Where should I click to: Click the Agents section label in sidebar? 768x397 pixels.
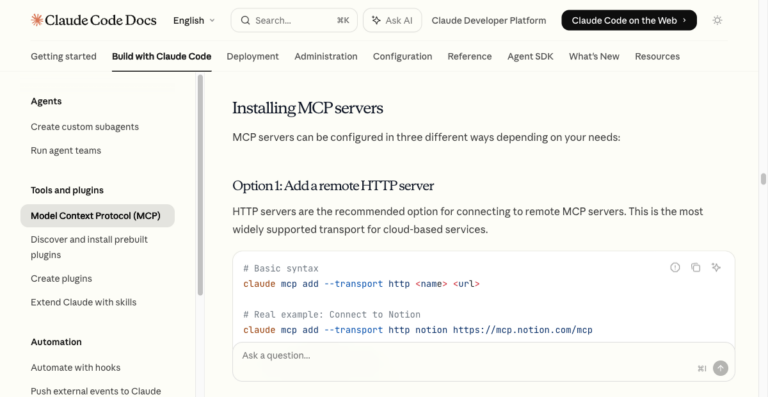(x=46, y=101)
